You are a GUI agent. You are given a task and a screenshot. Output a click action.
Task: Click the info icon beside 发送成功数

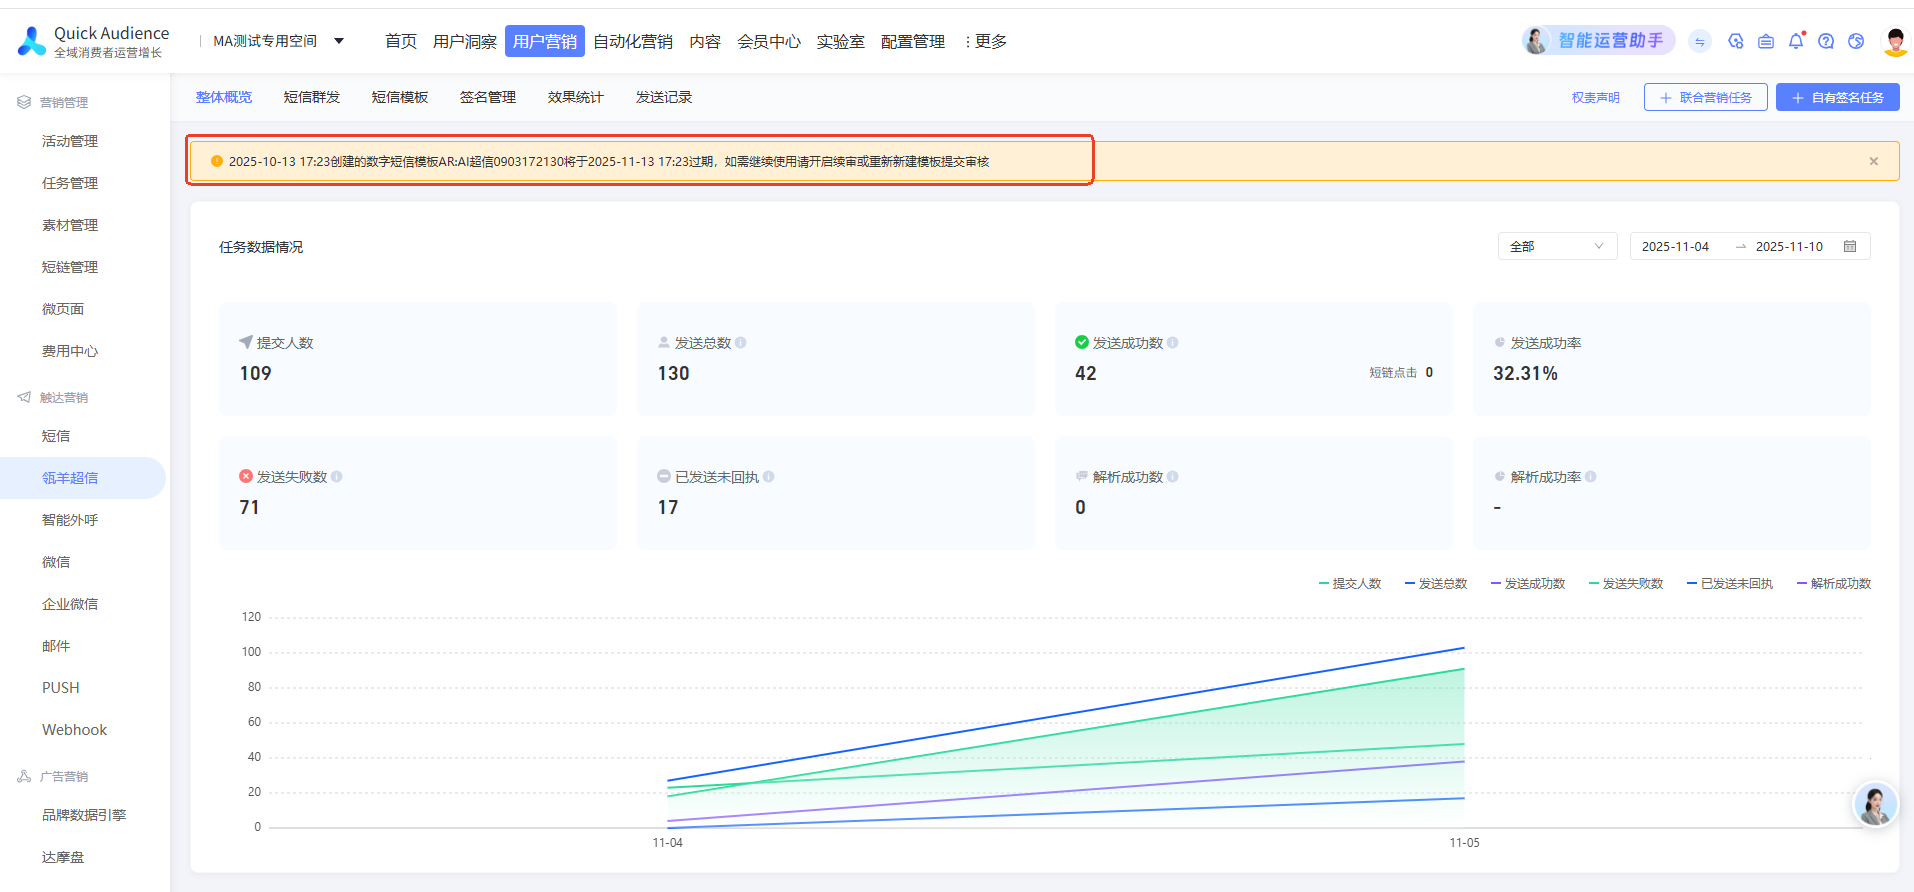(x=1173, y=343)
